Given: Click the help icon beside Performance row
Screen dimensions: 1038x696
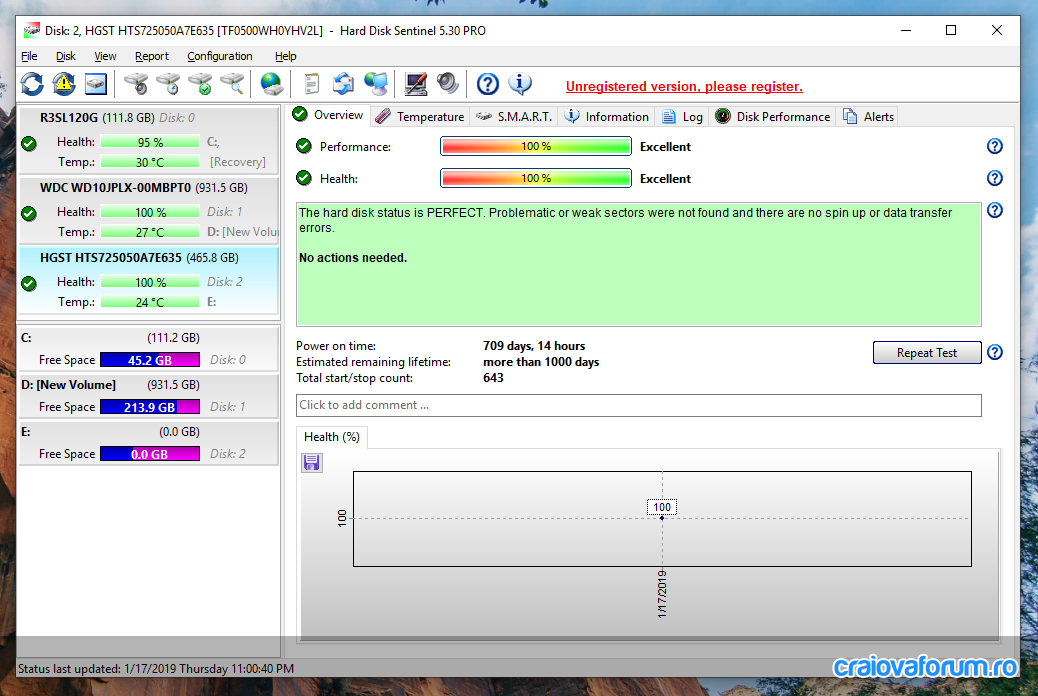Looking at the screenshot, I should pyautogui.click(x=994, y=146).
